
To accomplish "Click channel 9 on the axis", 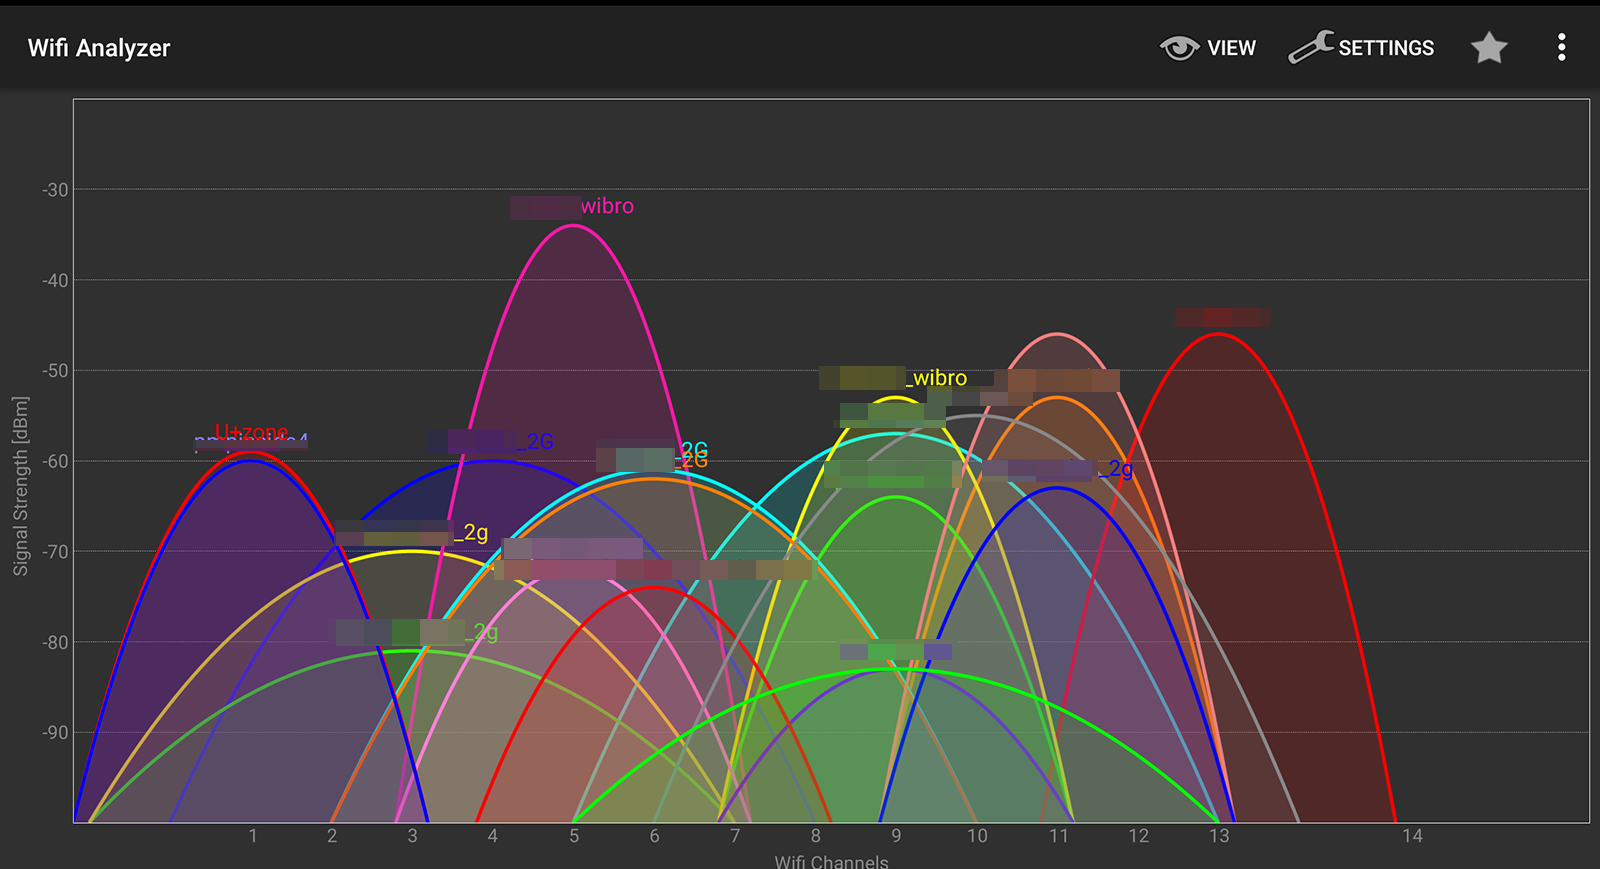I will click(896, 836).
